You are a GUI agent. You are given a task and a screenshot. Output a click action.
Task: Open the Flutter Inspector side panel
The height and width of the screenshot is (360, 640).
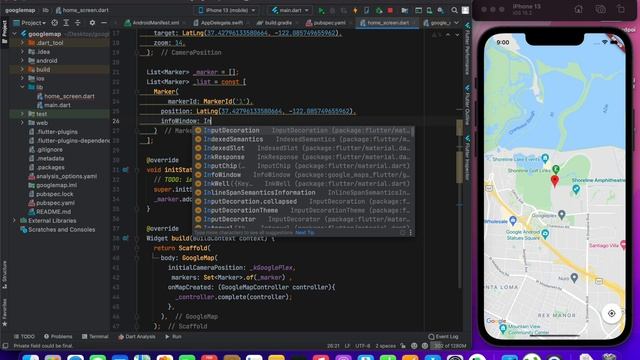tap(468, 158)
